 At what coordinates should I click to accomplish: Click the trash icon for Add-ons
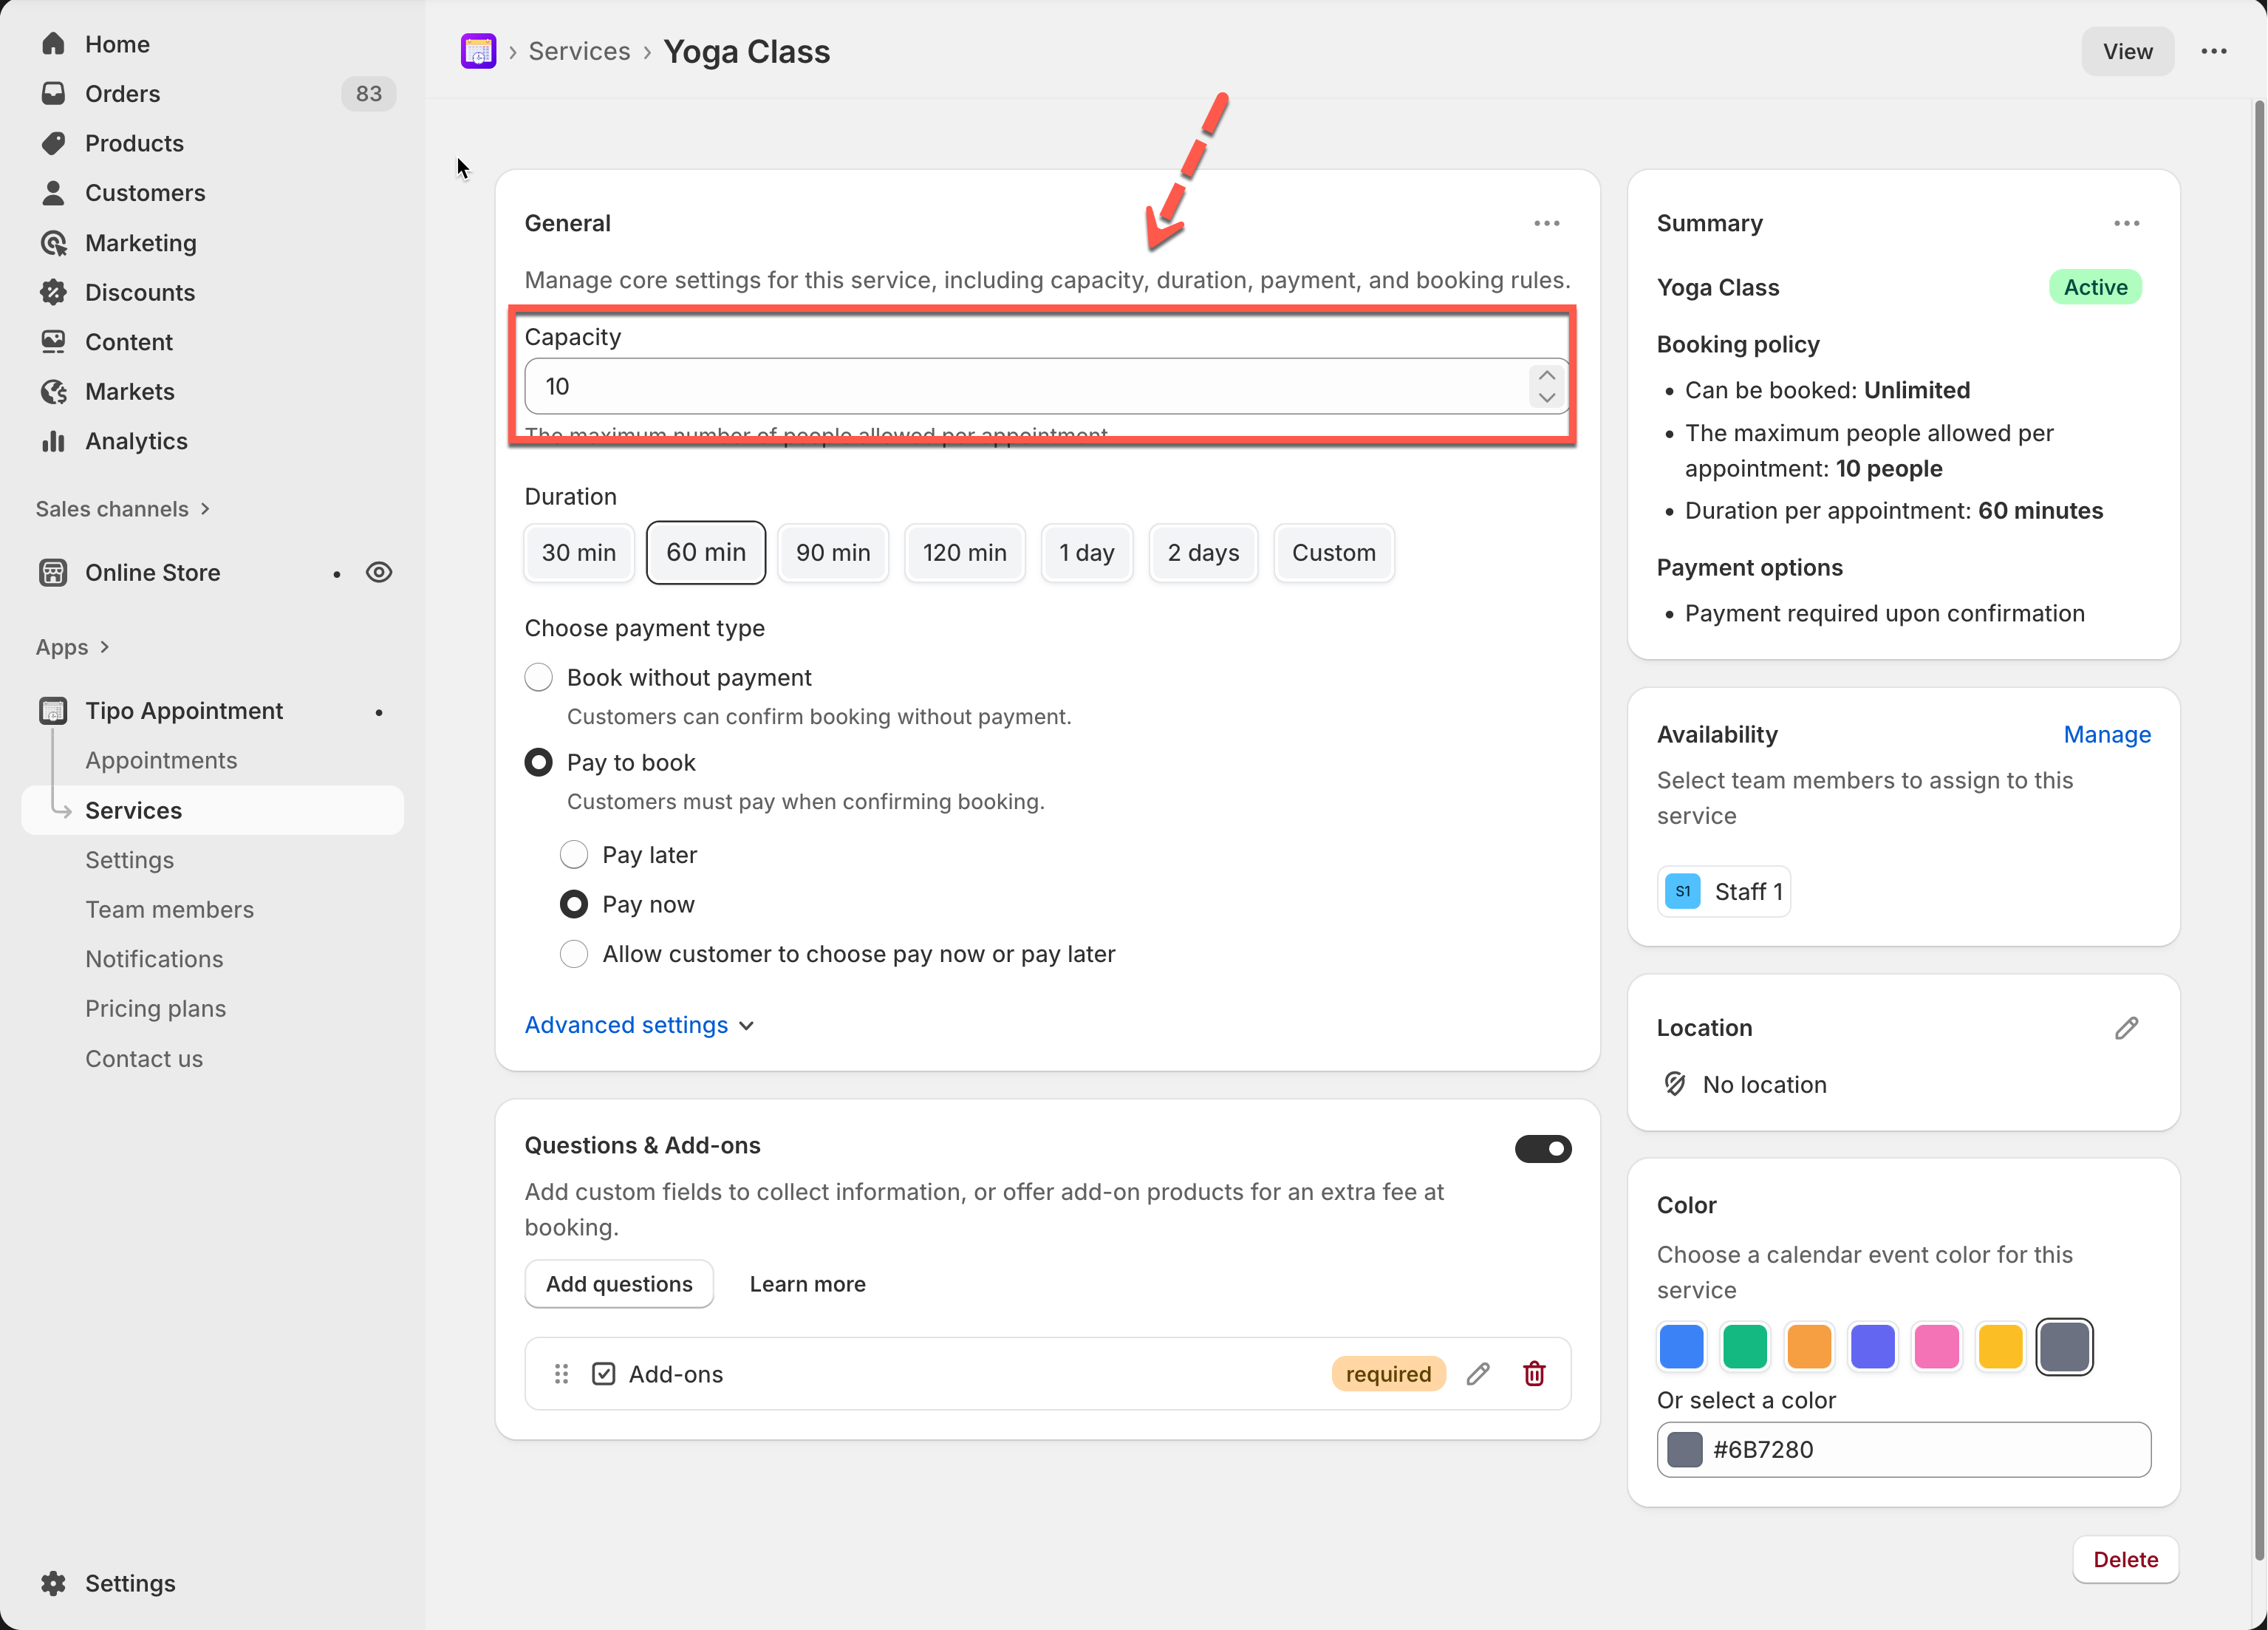tap(1534, 1373)
